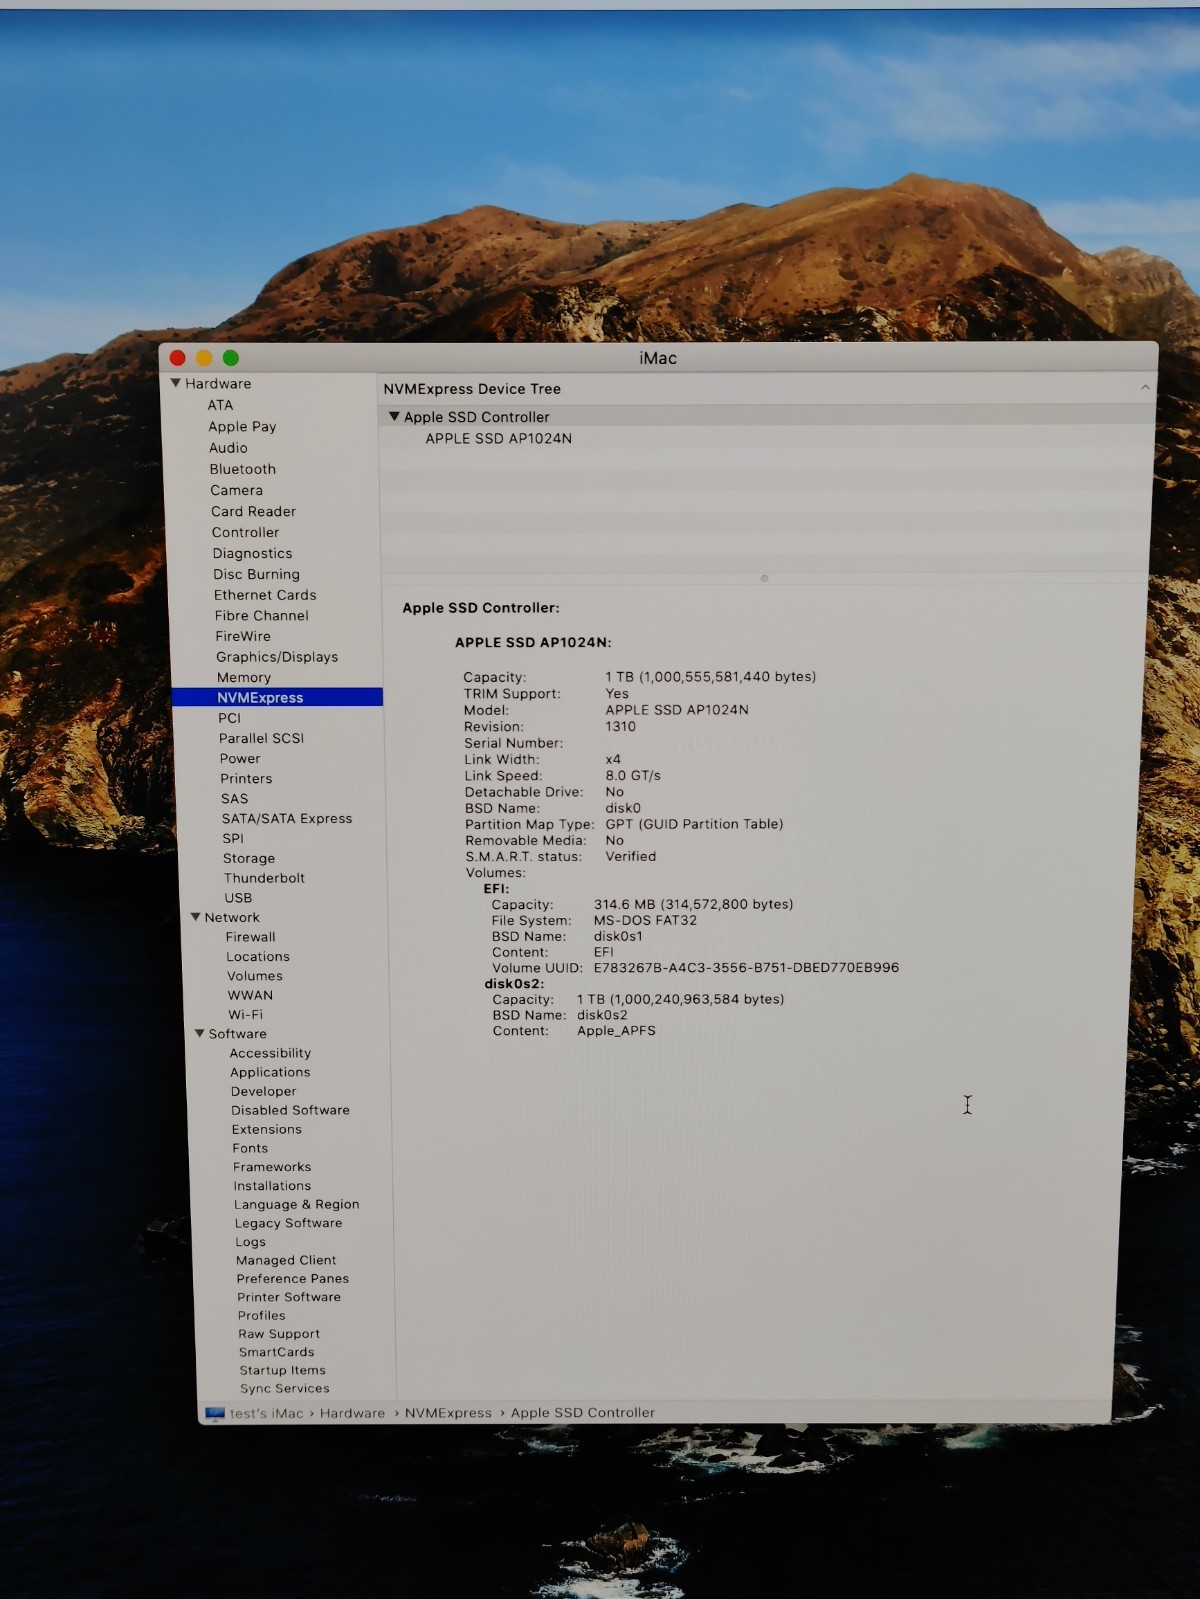
Task: Select FireWire in the sidebar
Action: coord(243,636)
